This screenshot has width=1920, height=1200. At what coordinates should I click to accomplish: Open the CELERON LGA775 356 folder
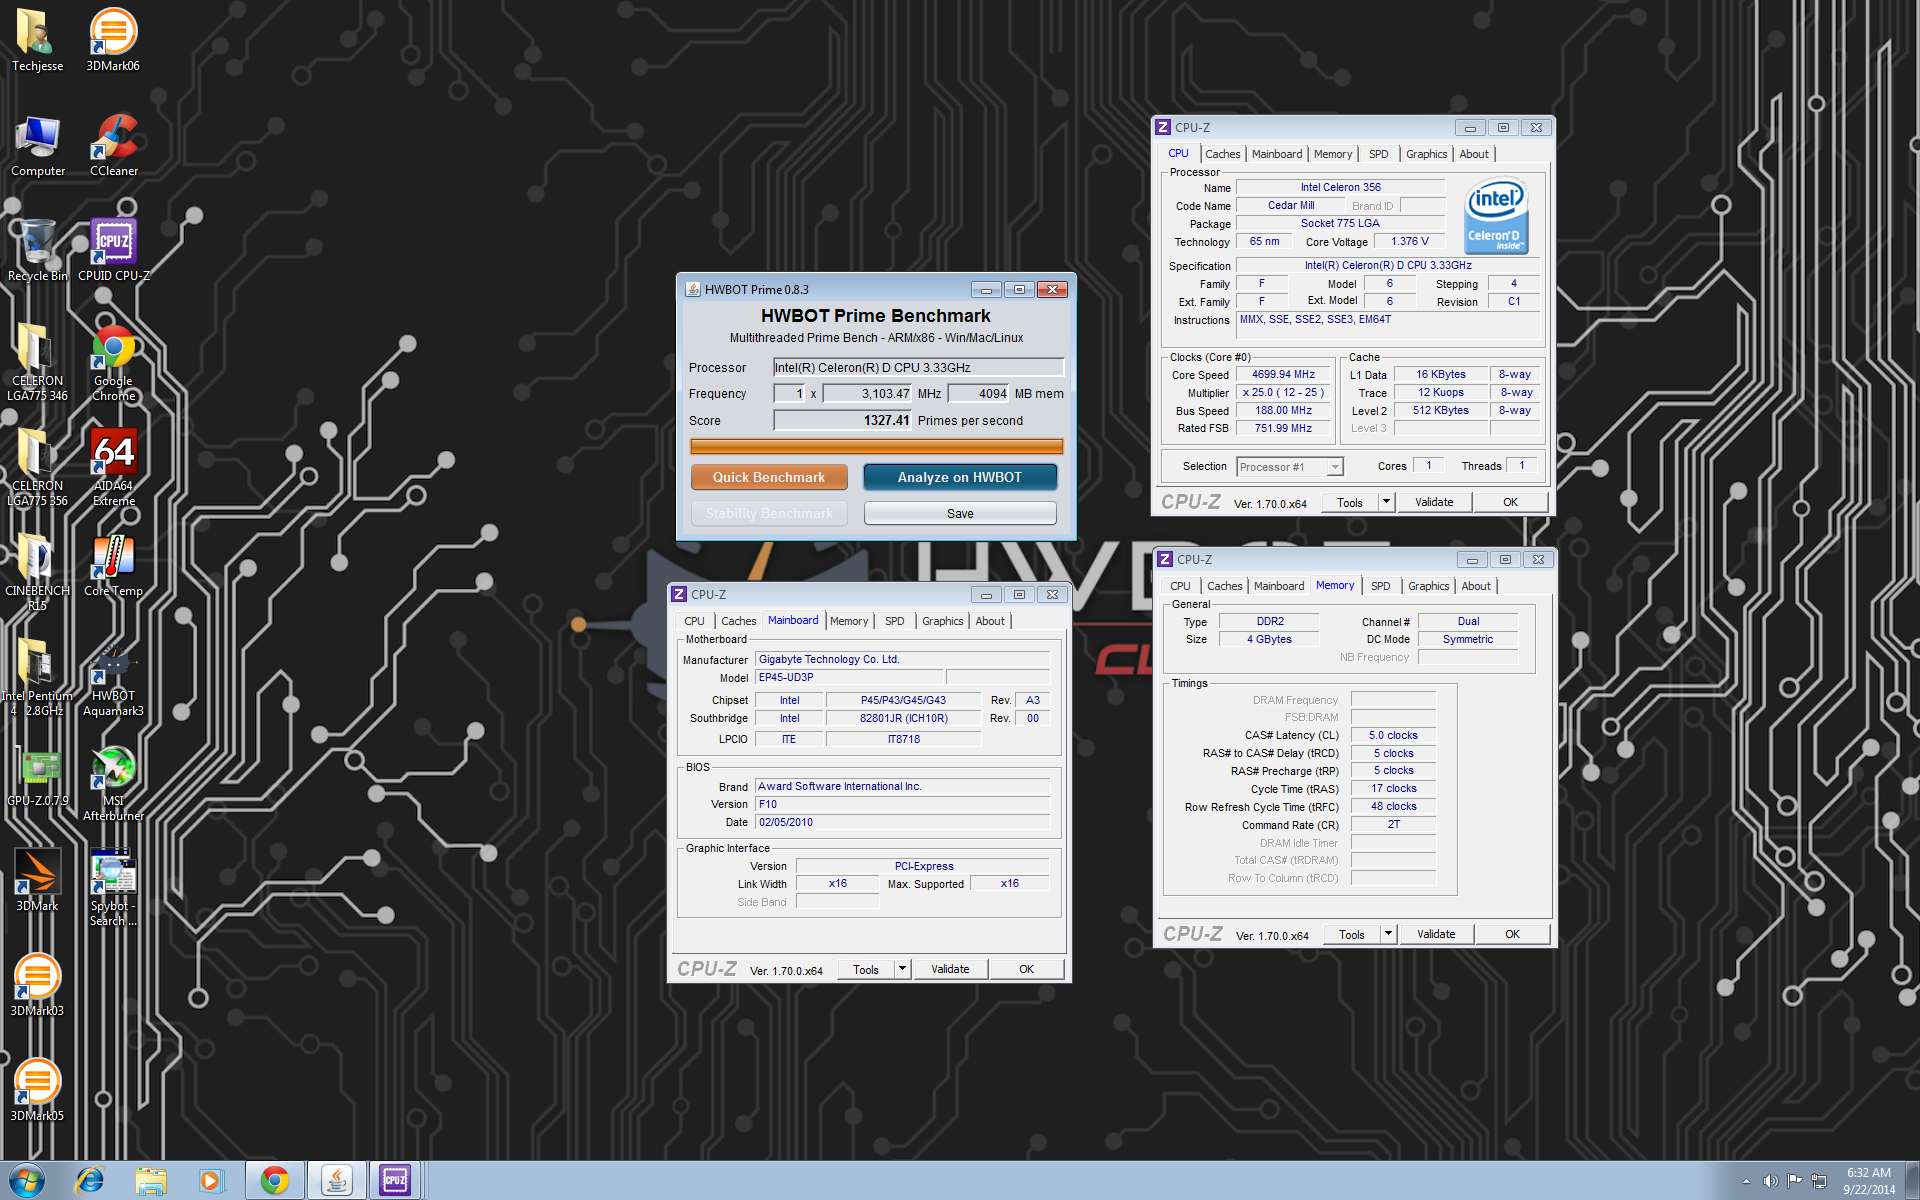click(38, 467)
